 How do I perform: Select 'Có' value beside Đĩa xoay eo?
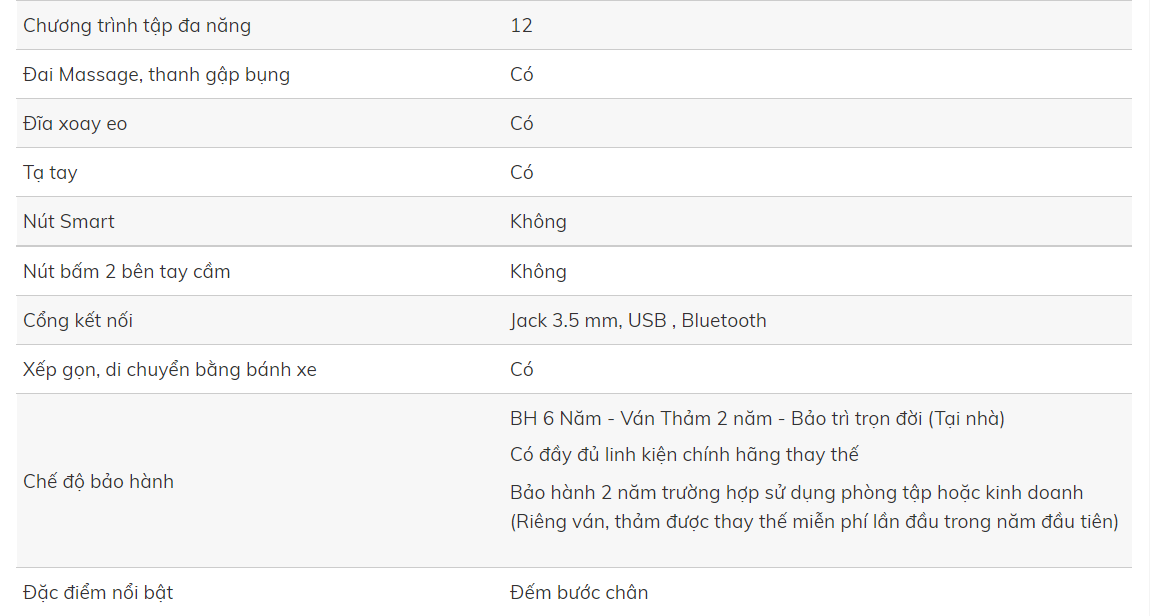click(521, 123)
